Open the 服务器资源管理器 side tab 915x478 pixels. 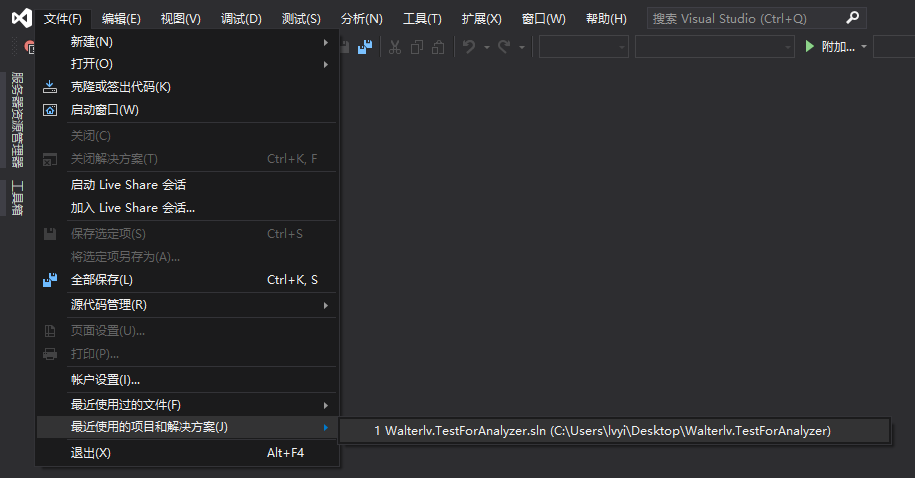[x=18, y=120]
